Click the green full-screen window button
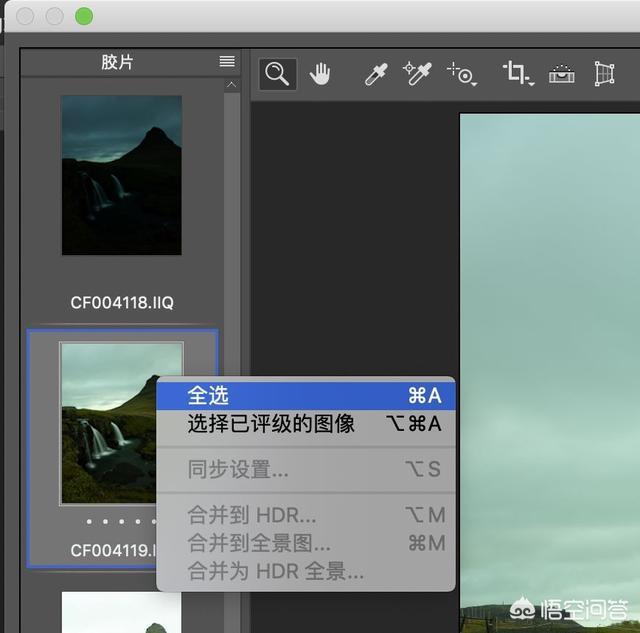Image resolution: width=640 pixels, height=633 pixels. tap(84, 16)
